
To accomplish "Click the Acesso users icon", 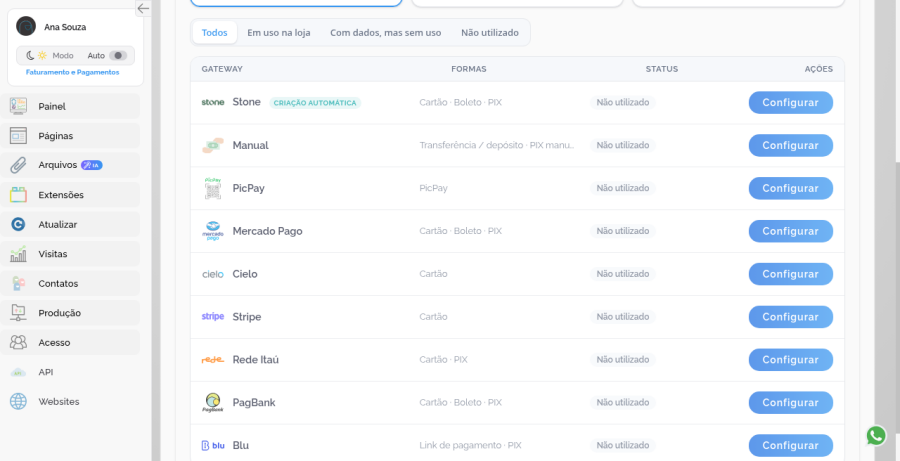I will tap(18, 342).
